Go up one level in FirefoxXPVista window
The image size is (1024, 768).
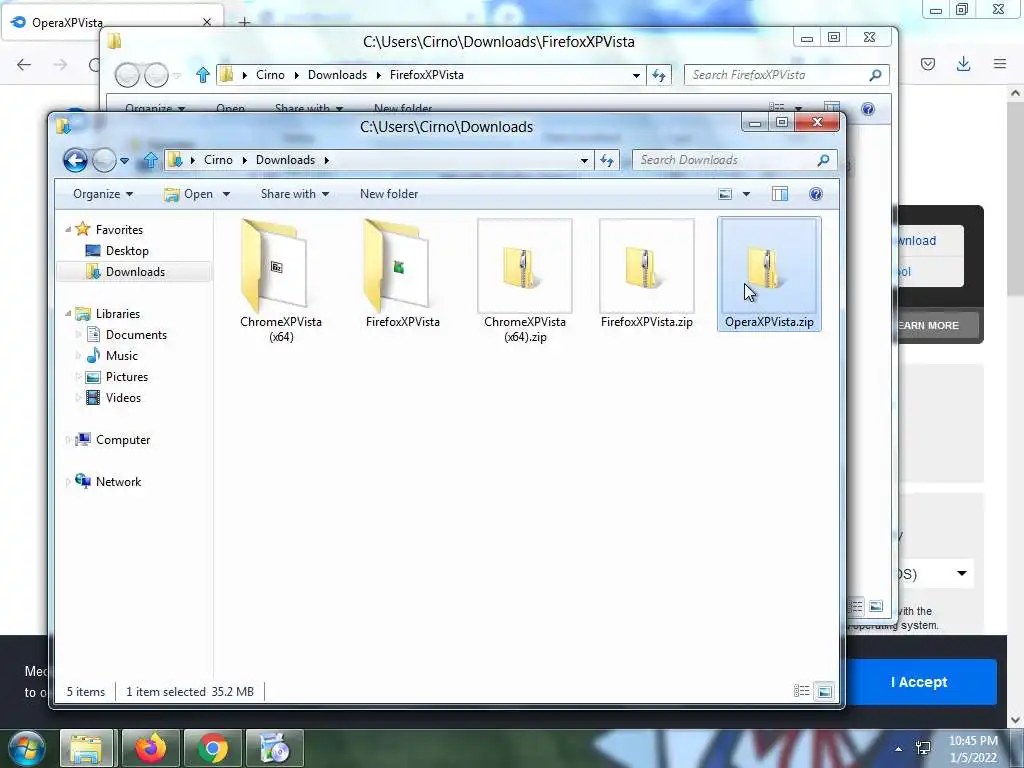coord(202,75)
